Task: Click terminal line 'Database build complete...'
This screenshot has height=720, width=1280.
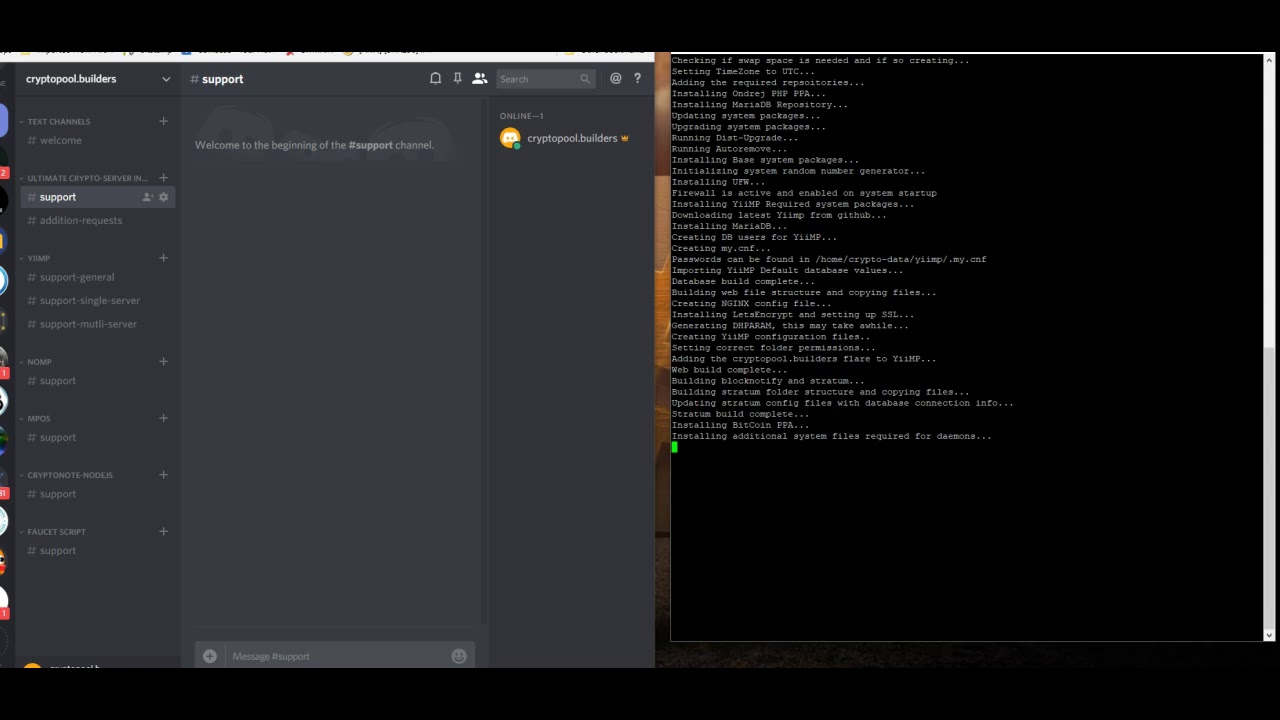Action: (743, 281)
